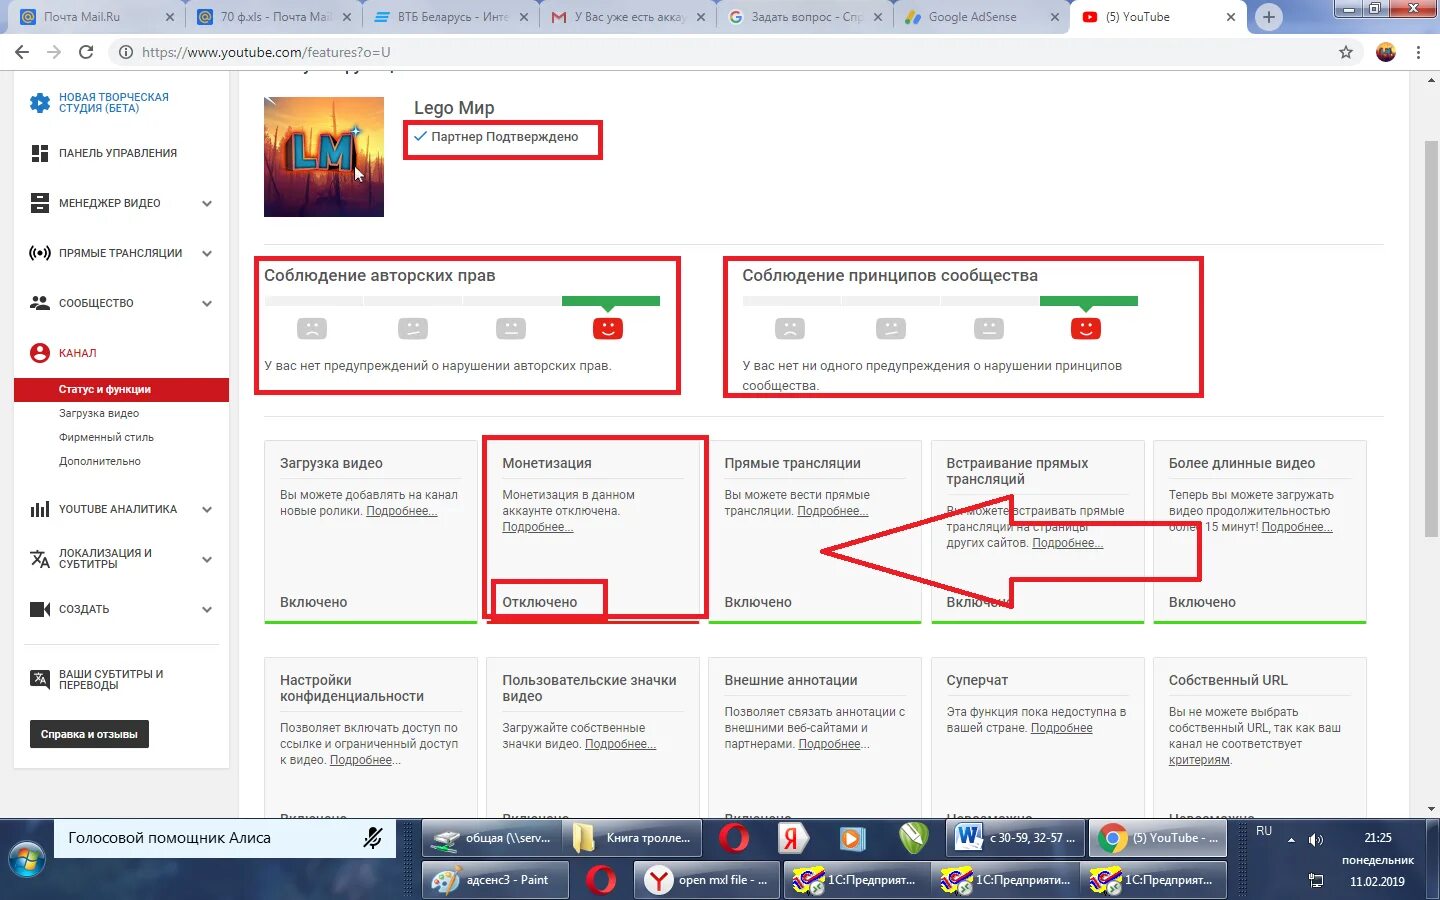
Task: Click the Канал account icon
Action: [x=40, y=353]
